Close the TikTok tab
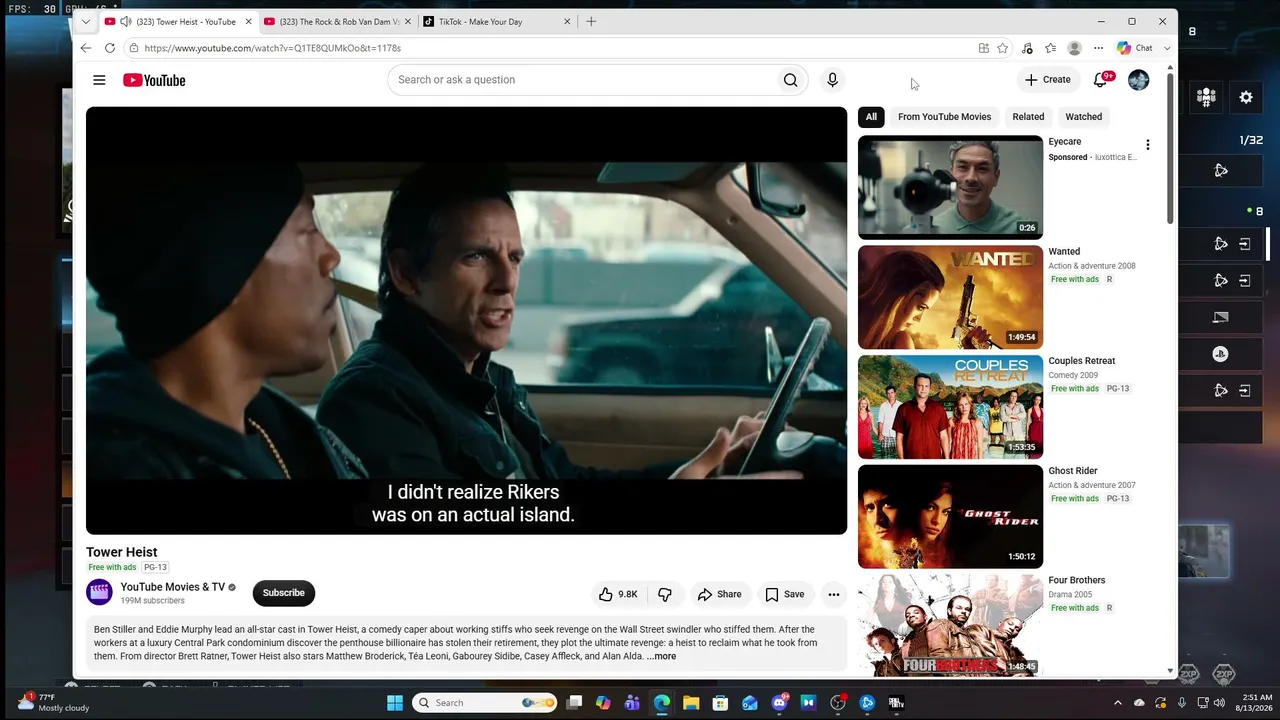This screenshot has width=1280, height=720. tap(567, 22)
